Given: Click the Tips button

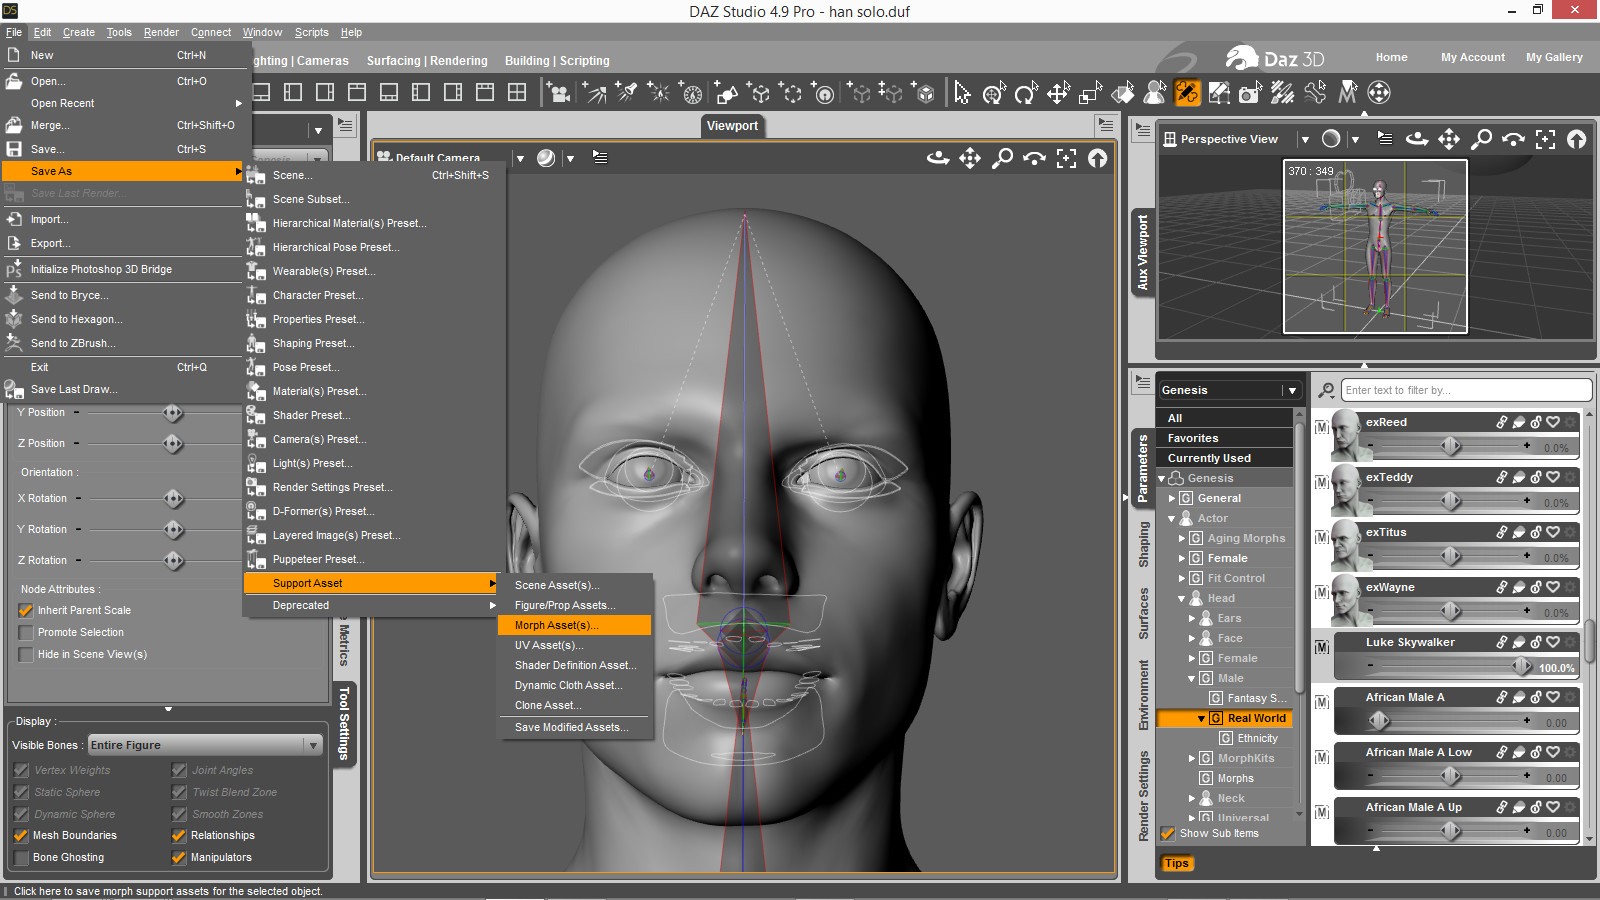Looking at the screenshot, I should (1177, 863).
